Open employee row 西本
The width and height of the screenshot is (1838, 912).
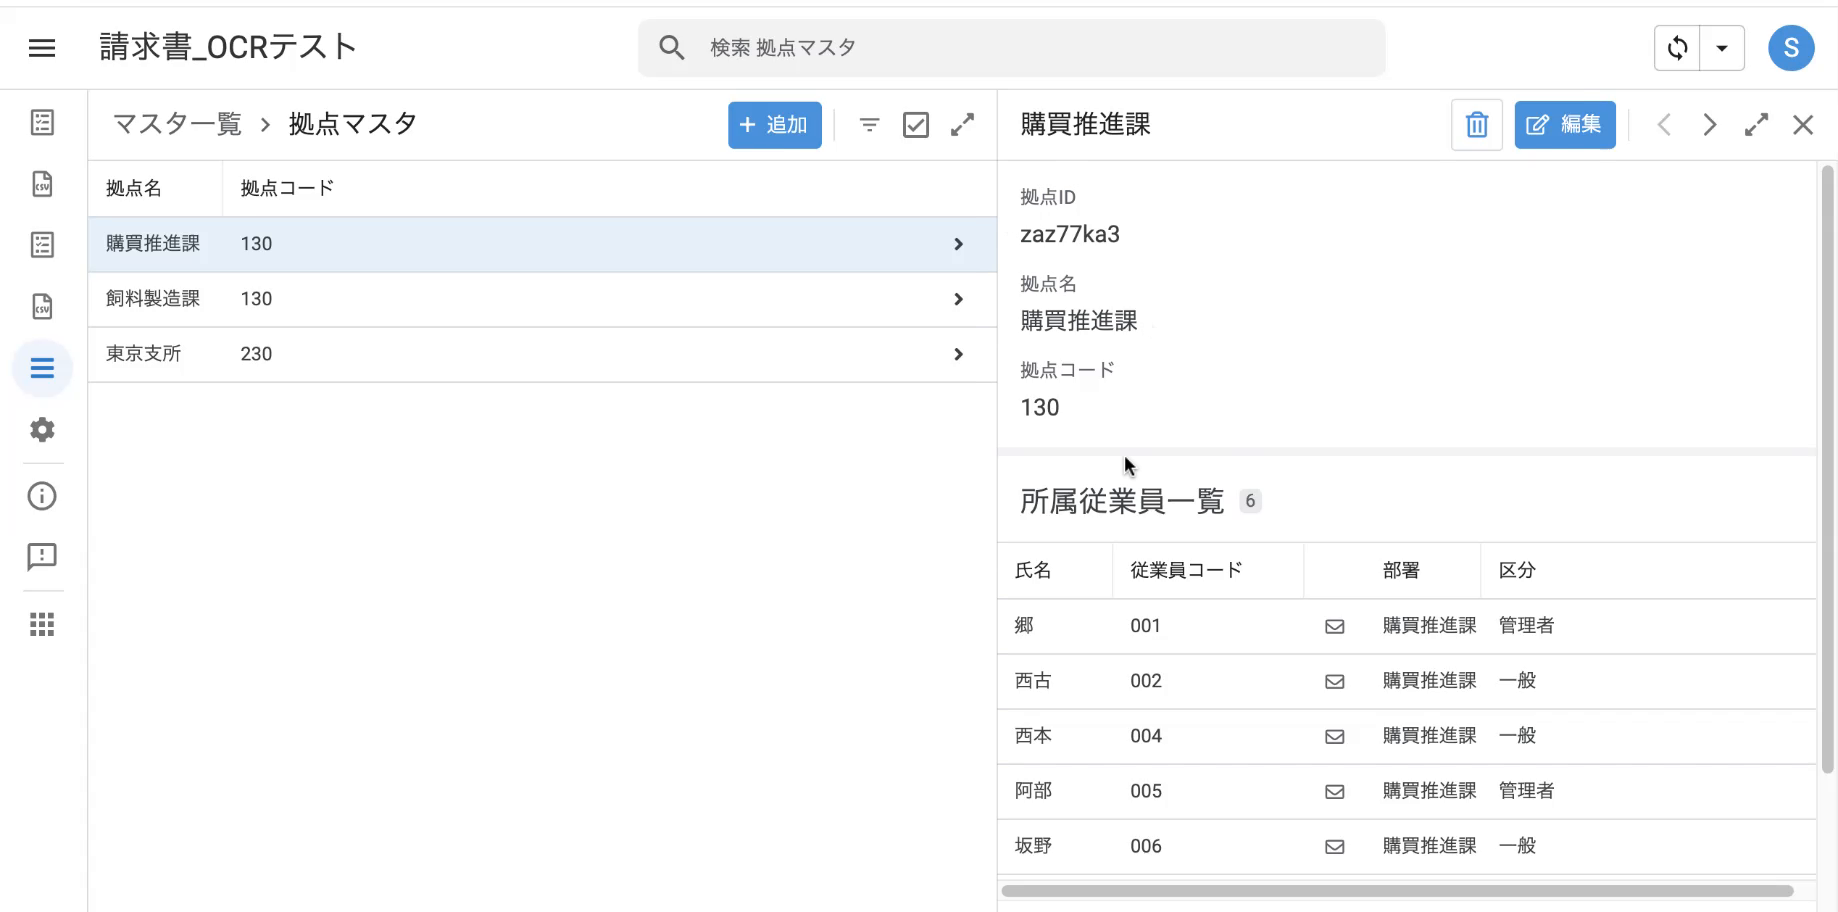1407,736
